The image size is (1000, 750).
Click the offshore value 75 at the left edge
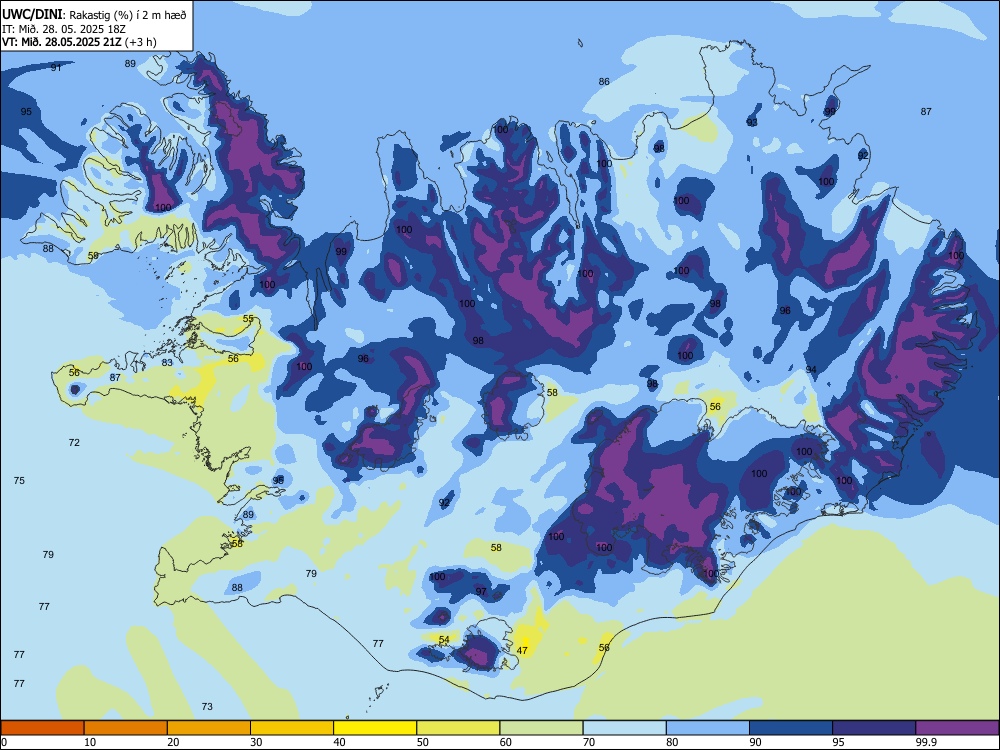click(x=19, y=481)
